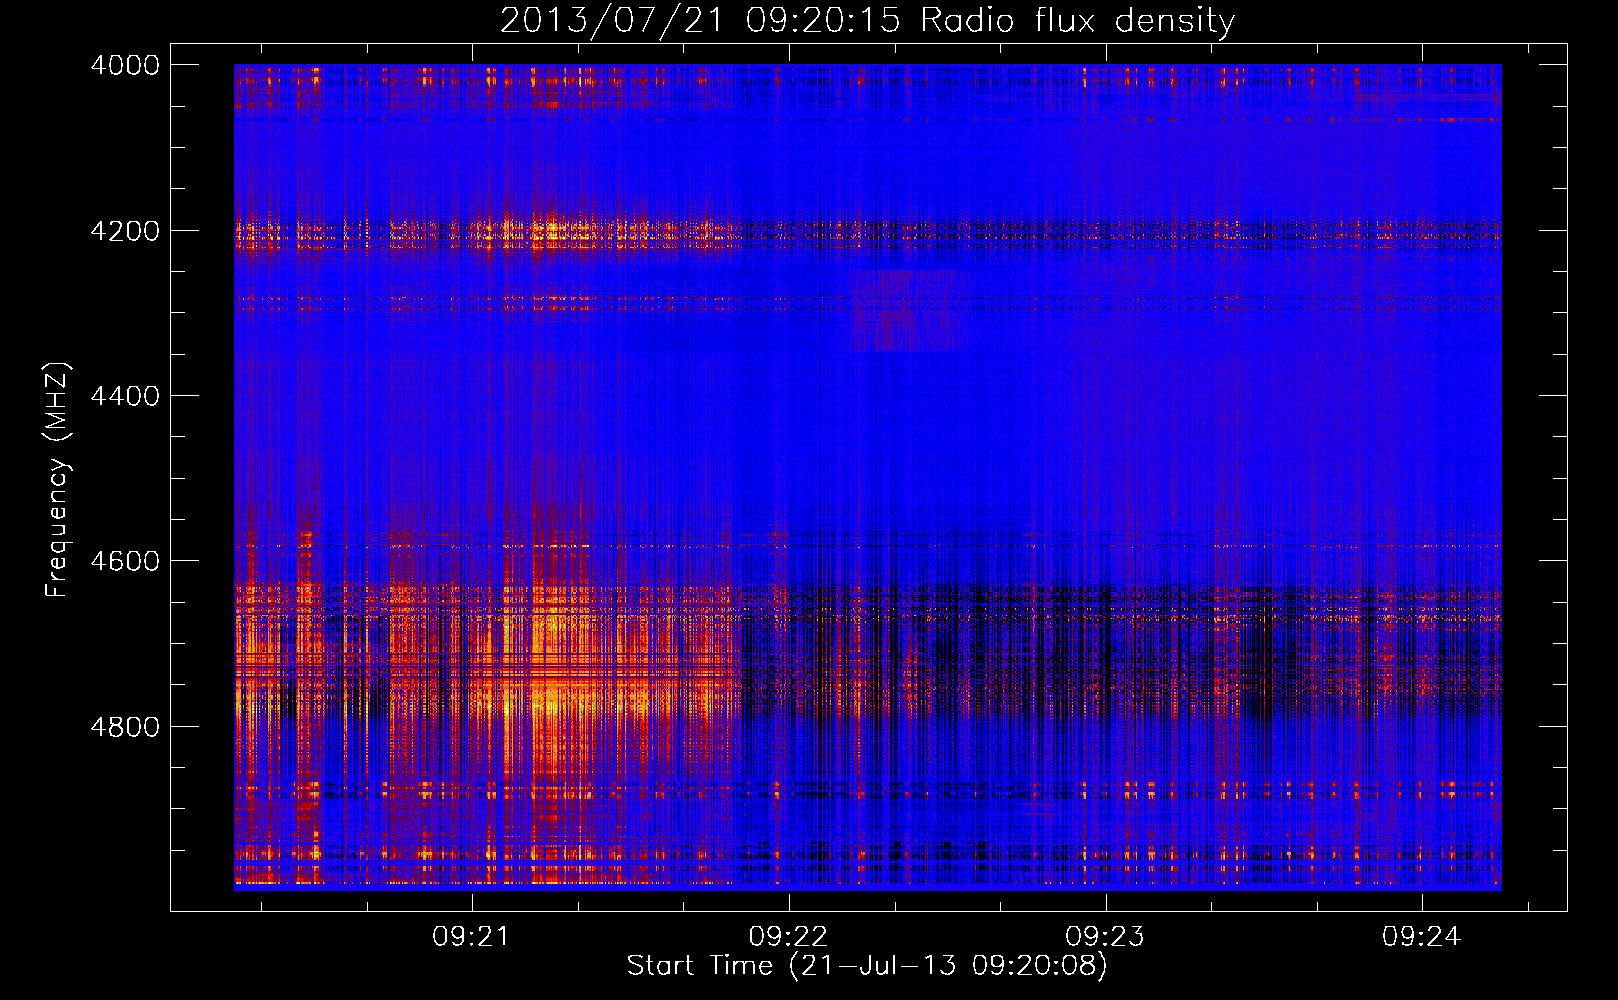Click the plot title "2013/07/21 09:20:15 Radio flux density"
The width and height of the screenshot is (1618, 1000).
click(867, 20)
